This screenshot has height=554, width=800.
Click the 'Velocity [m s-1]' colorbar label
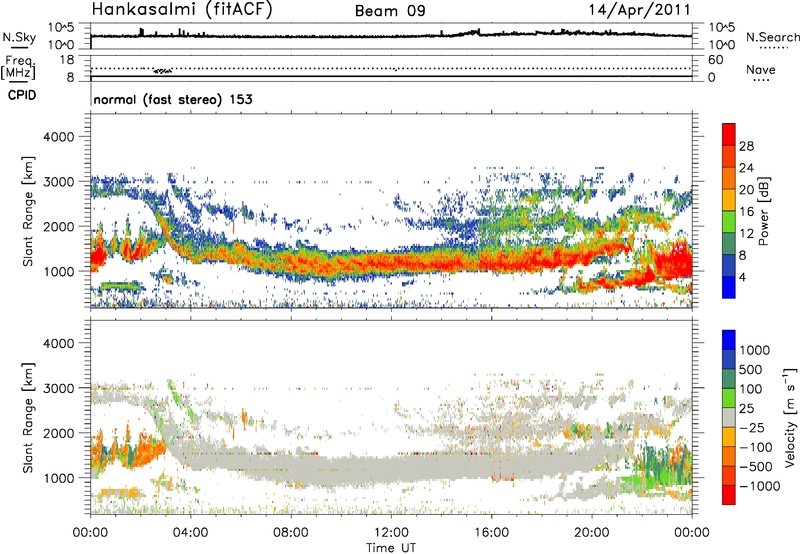pyautogui.click(x=790, y=416)
